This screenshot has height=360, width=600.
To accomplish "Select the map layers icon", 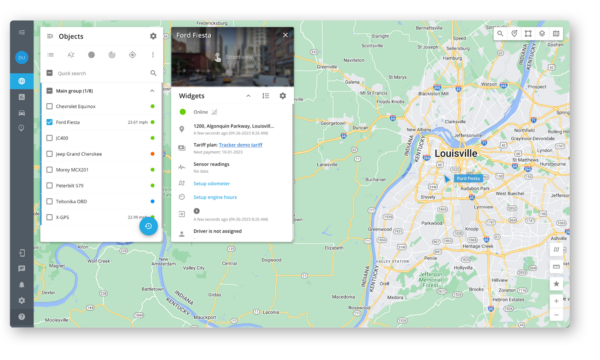I will point(542,34).
